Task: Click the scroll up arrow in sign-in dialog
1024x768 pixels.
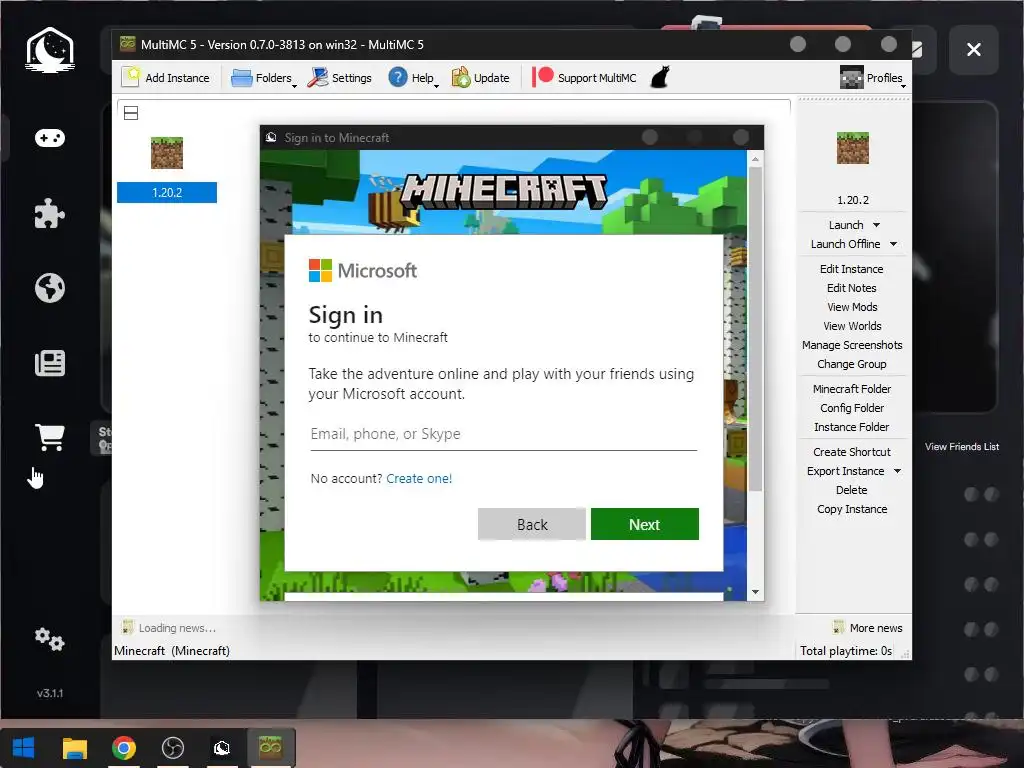Action: point(755,159)
